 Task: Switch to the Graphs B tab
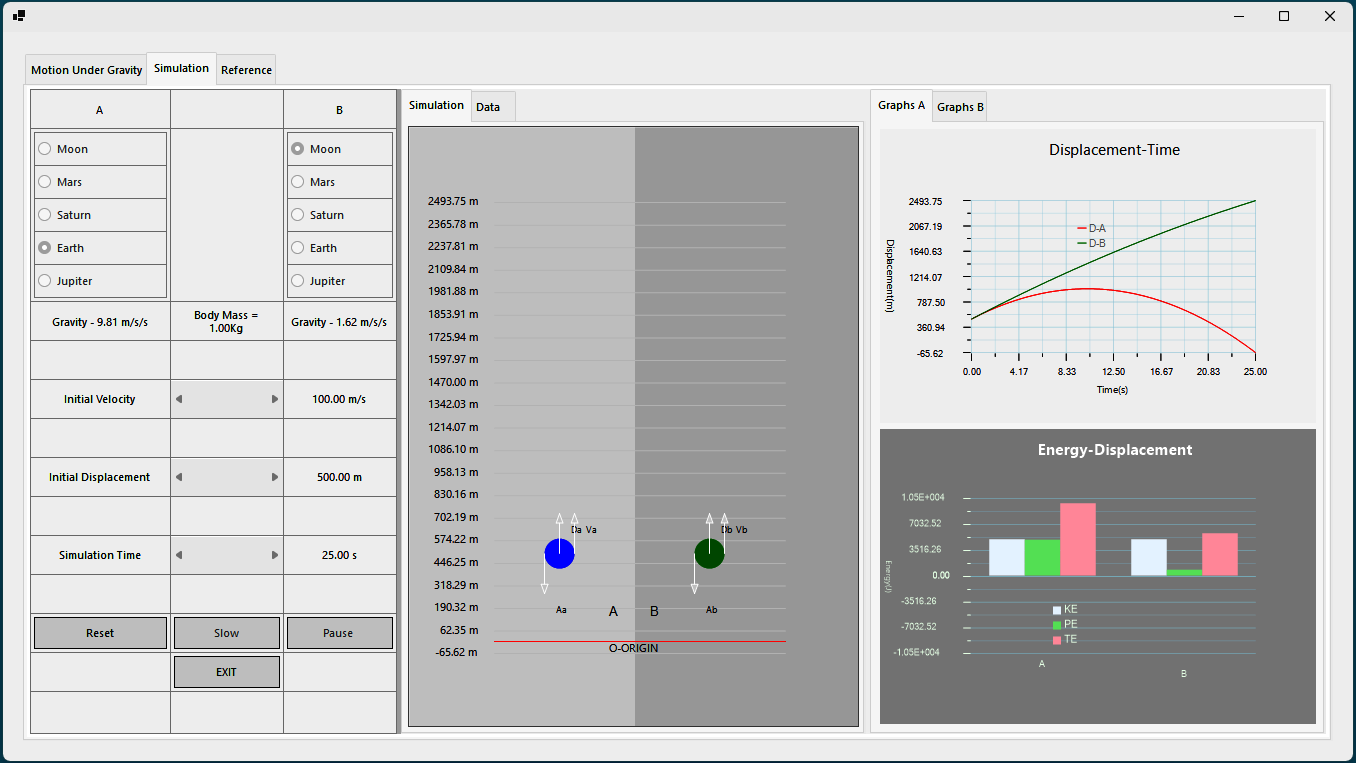960,107
